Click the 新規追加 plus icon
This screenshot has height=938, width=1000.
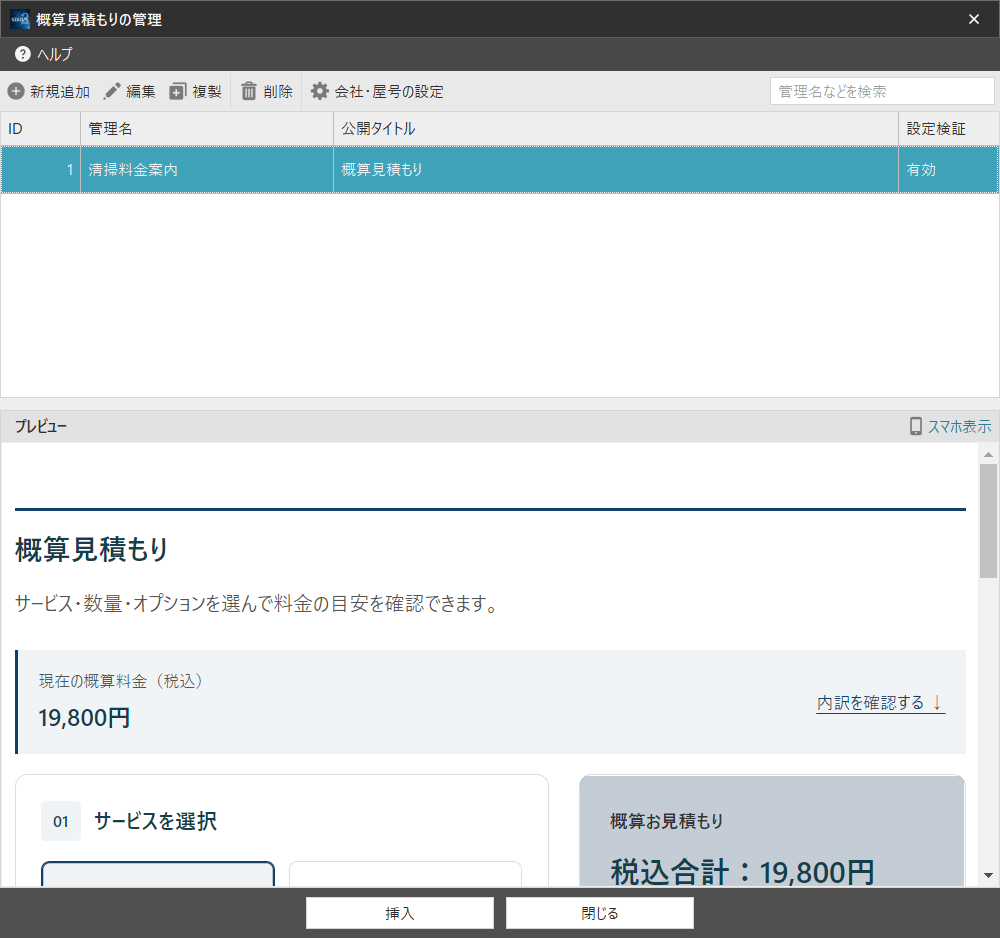coord(16,91)
